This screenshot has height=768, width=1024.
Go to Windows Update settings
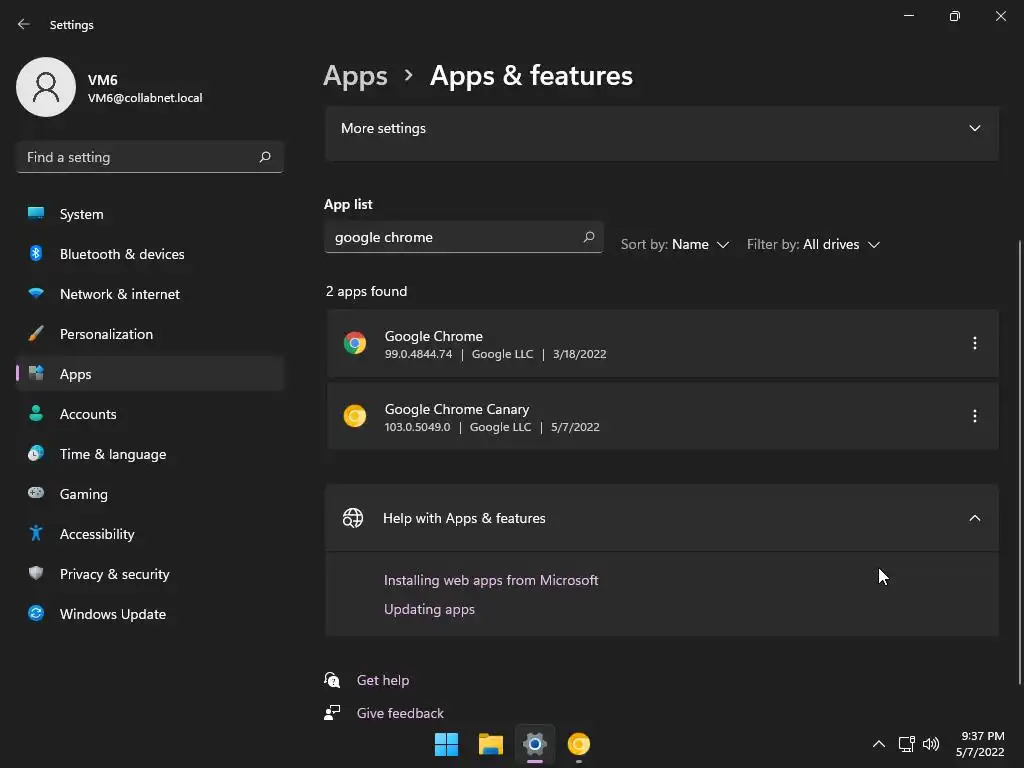coord(112,614)
